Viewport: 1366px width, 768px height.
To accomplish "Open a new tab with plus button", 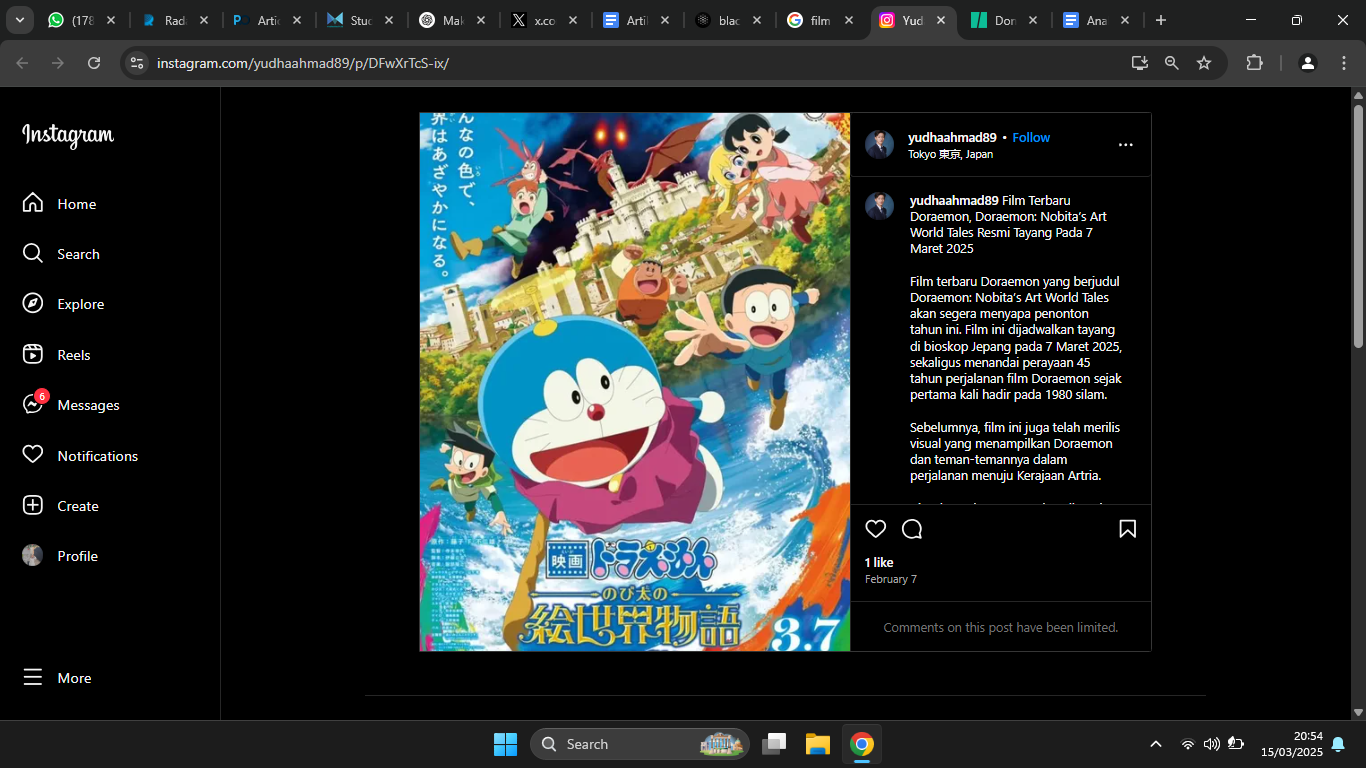I will [x=1161, y=20].
